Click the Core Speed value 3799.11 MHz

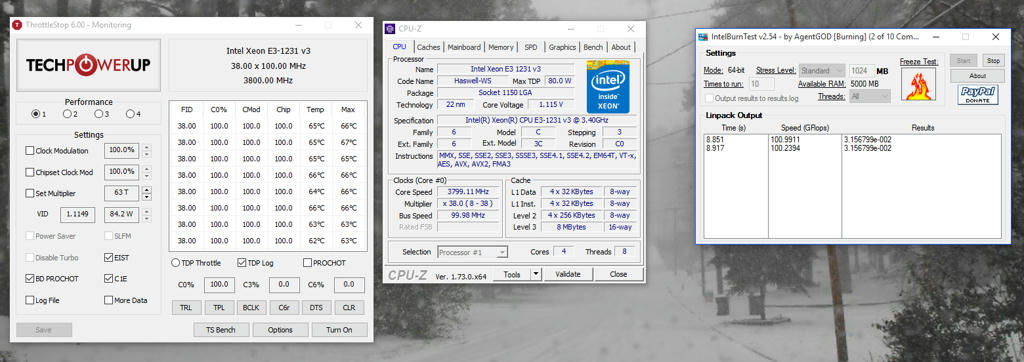(x=469, y=192)
